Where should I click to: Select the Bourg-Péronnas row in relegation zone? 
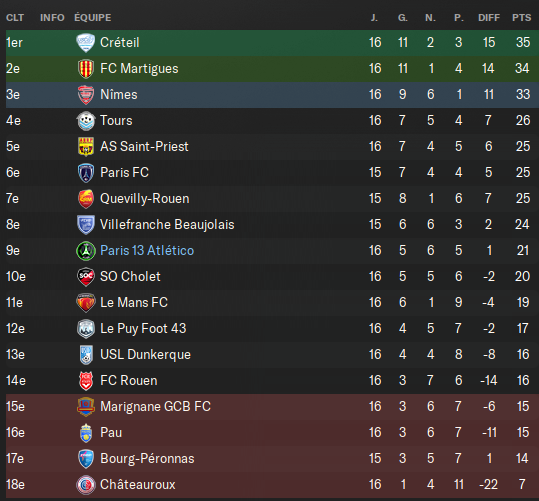click(x=272, y=459)
